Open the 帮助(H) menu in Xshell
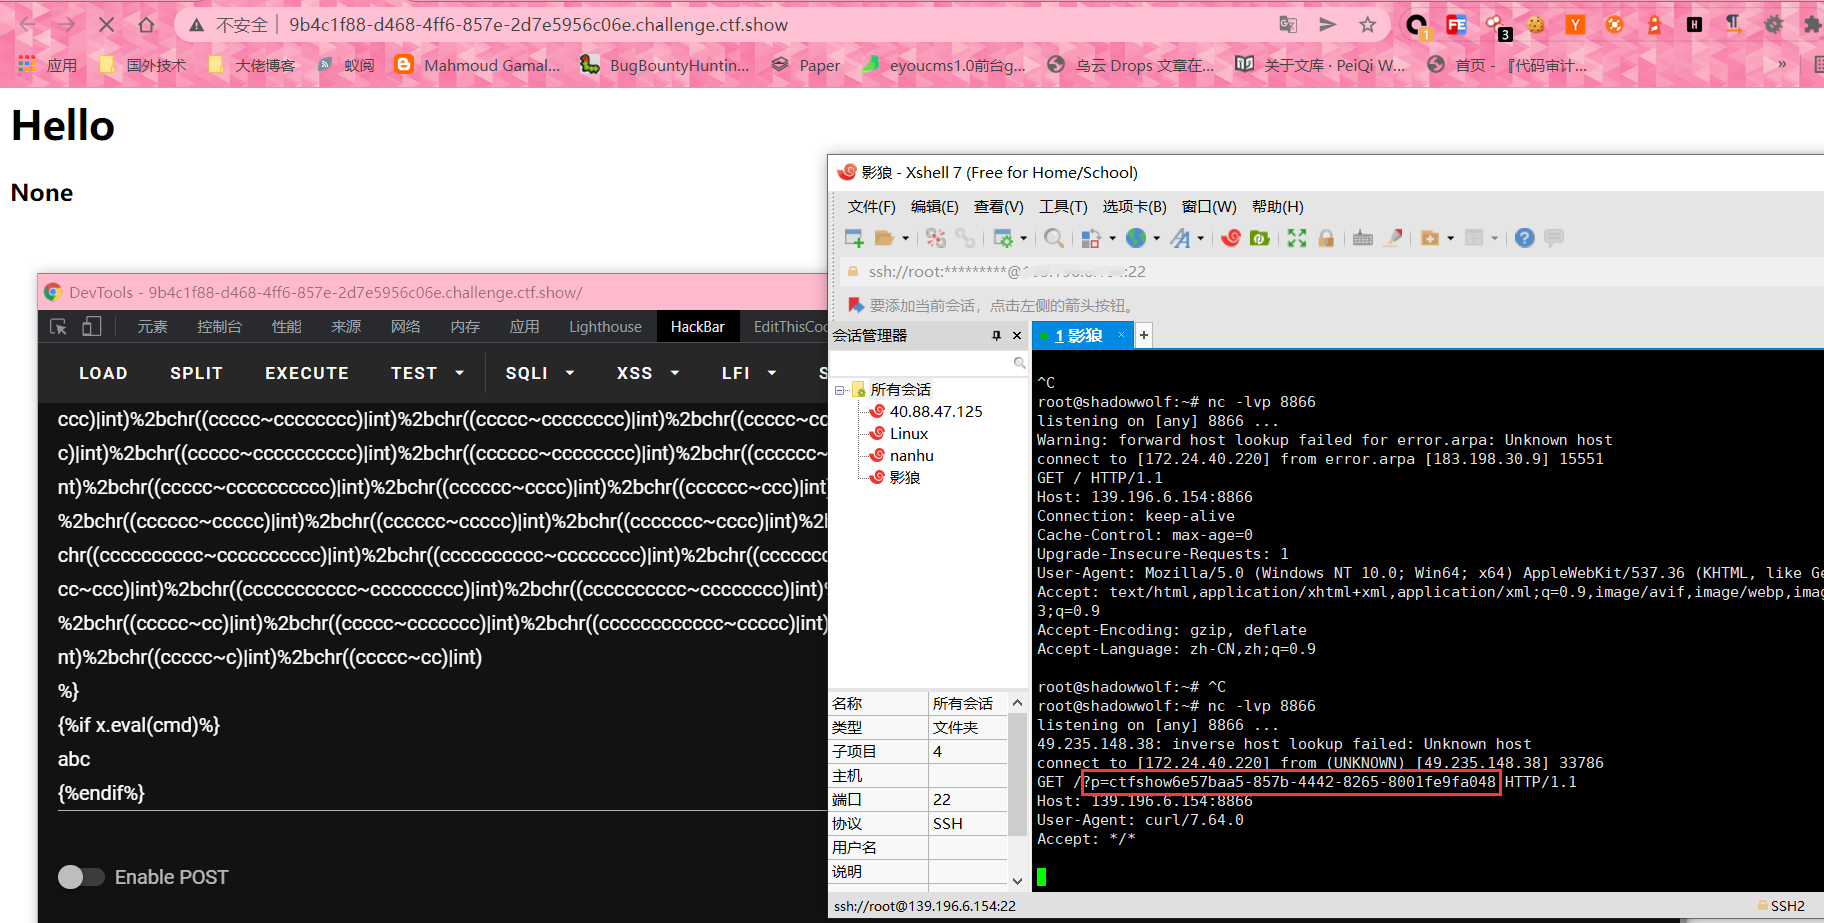The image size is (1824, 923). 1278,207
